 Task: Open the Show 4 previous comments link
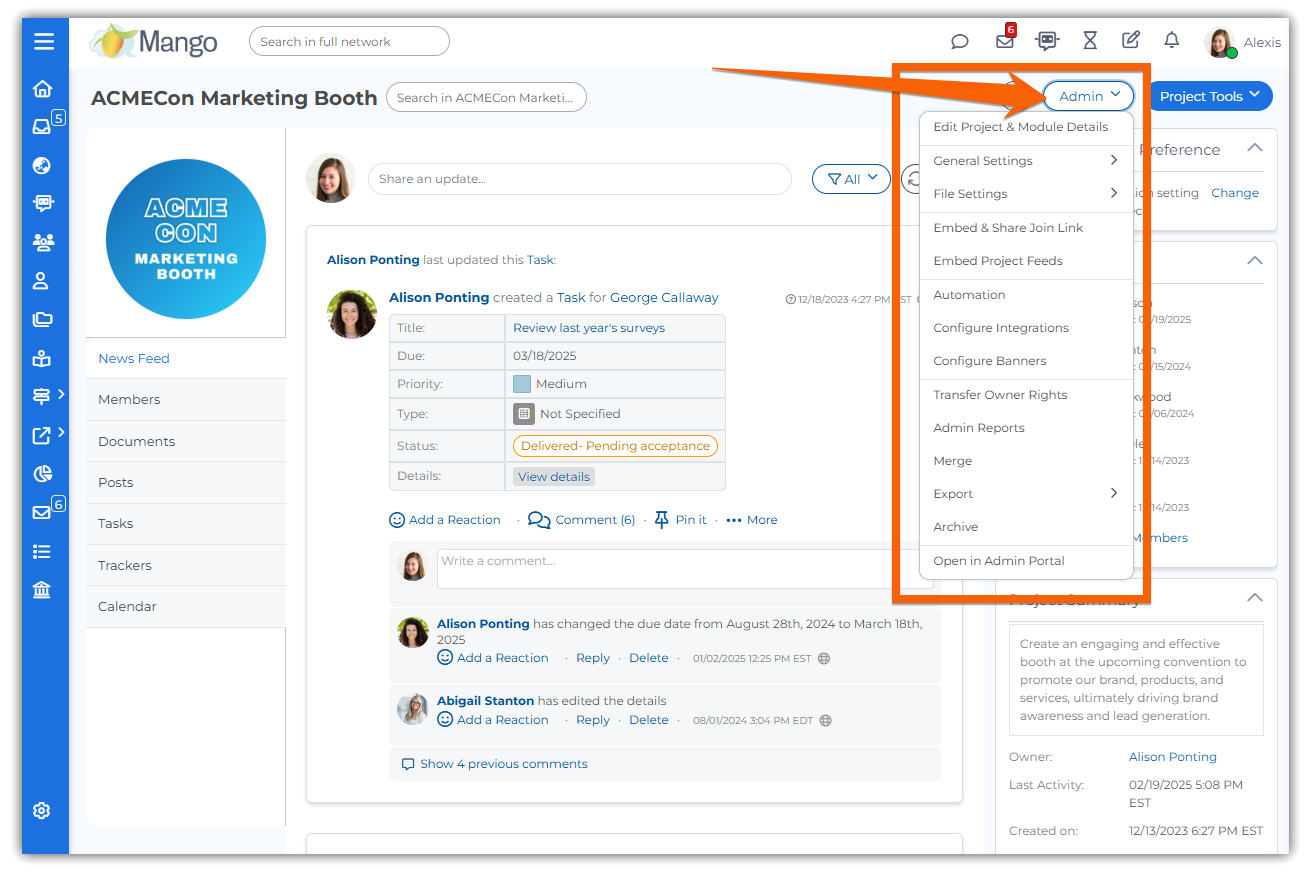point(503,764)
